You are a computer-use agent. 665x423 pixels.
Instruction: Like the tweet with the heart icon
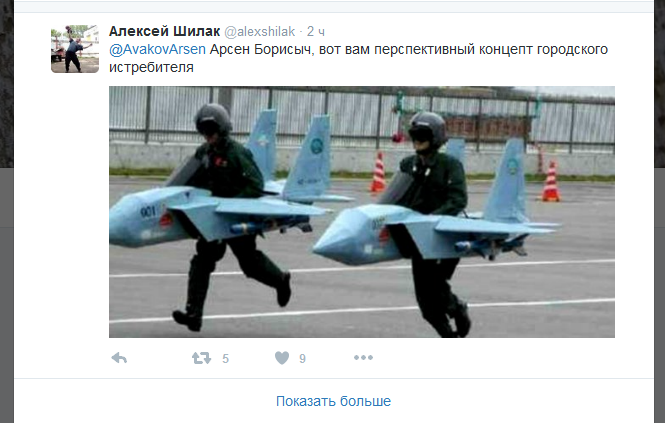[282, 358]
